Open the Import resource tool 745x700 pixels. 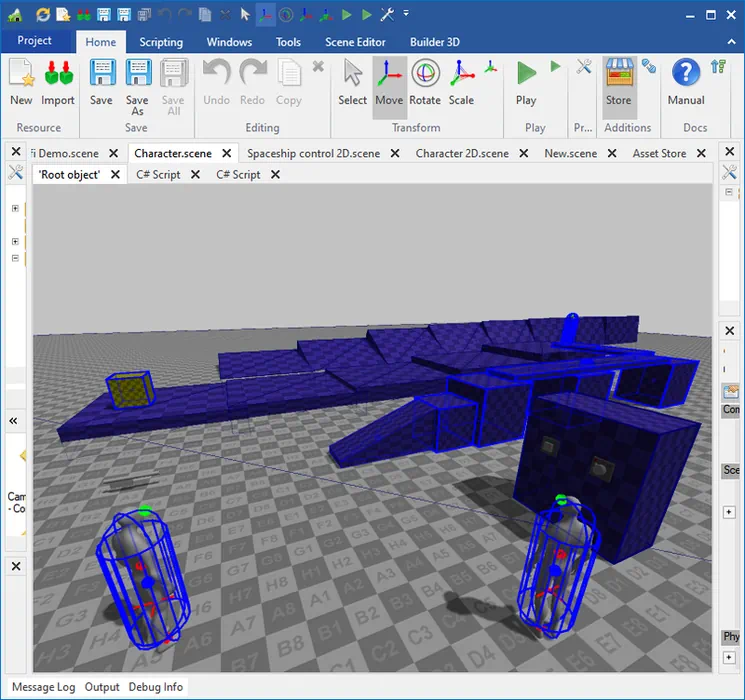tap(58, 82)
